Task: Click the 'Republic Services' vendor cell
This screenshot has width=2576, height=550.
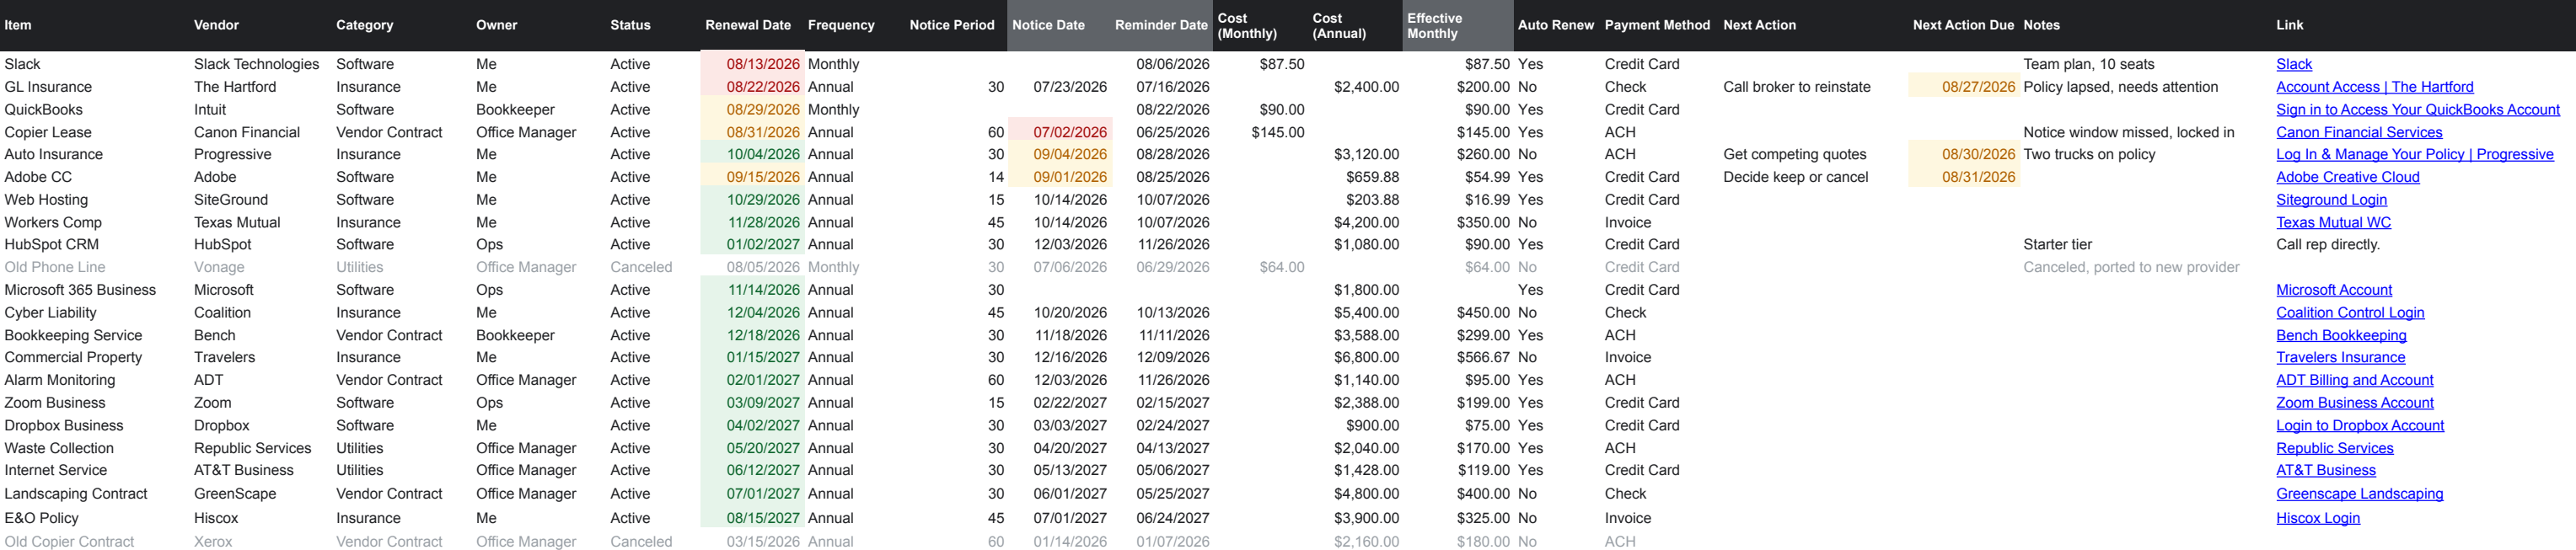Action: click(x=252, y=449)
